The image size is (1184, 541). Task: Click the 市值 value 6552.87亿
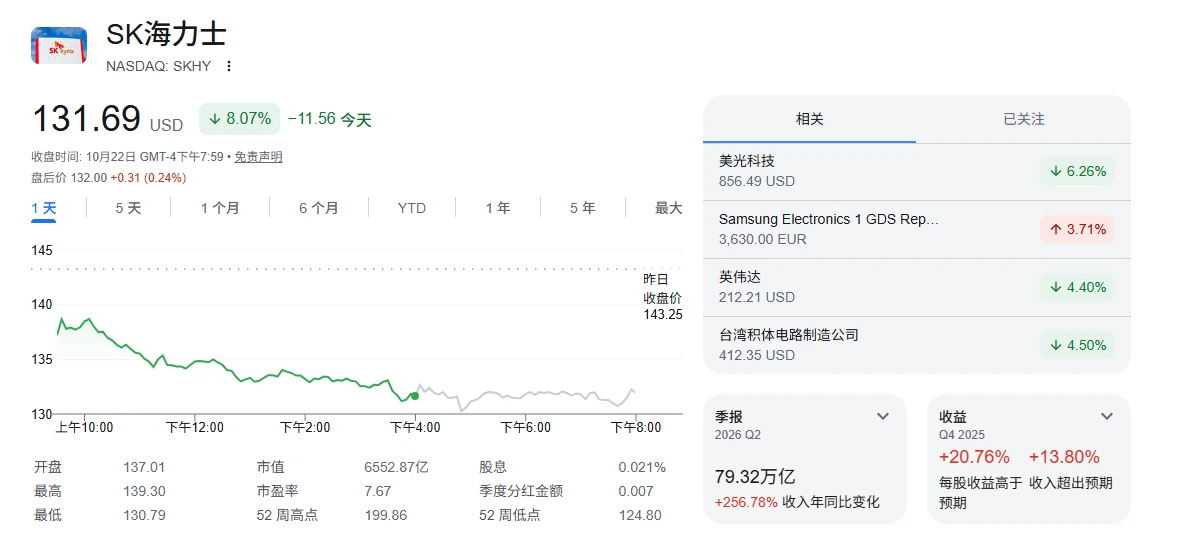click(x=396, y=468)
